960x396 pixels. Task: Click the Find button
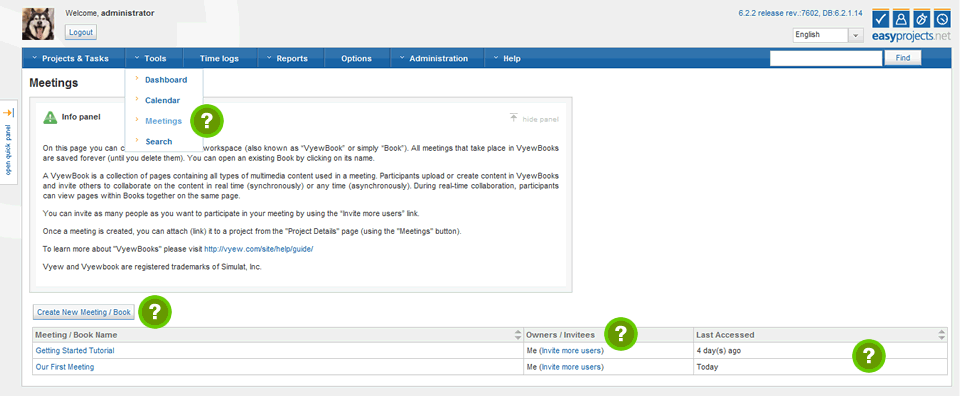tap(902, 58)
